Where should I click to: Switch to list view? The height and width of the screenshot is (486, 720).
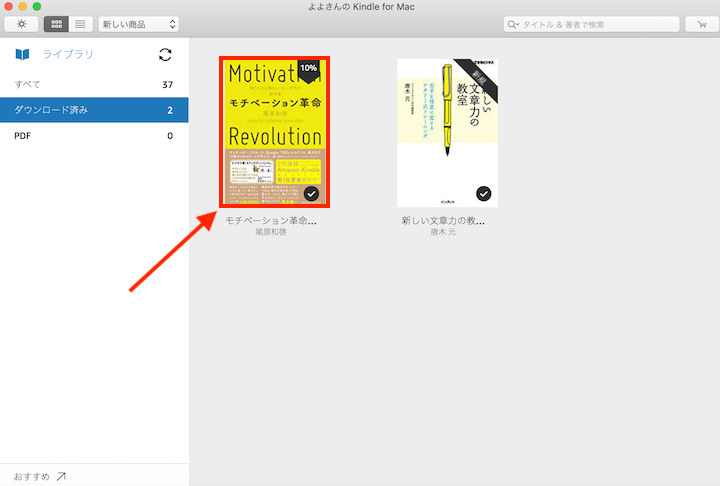80,24
